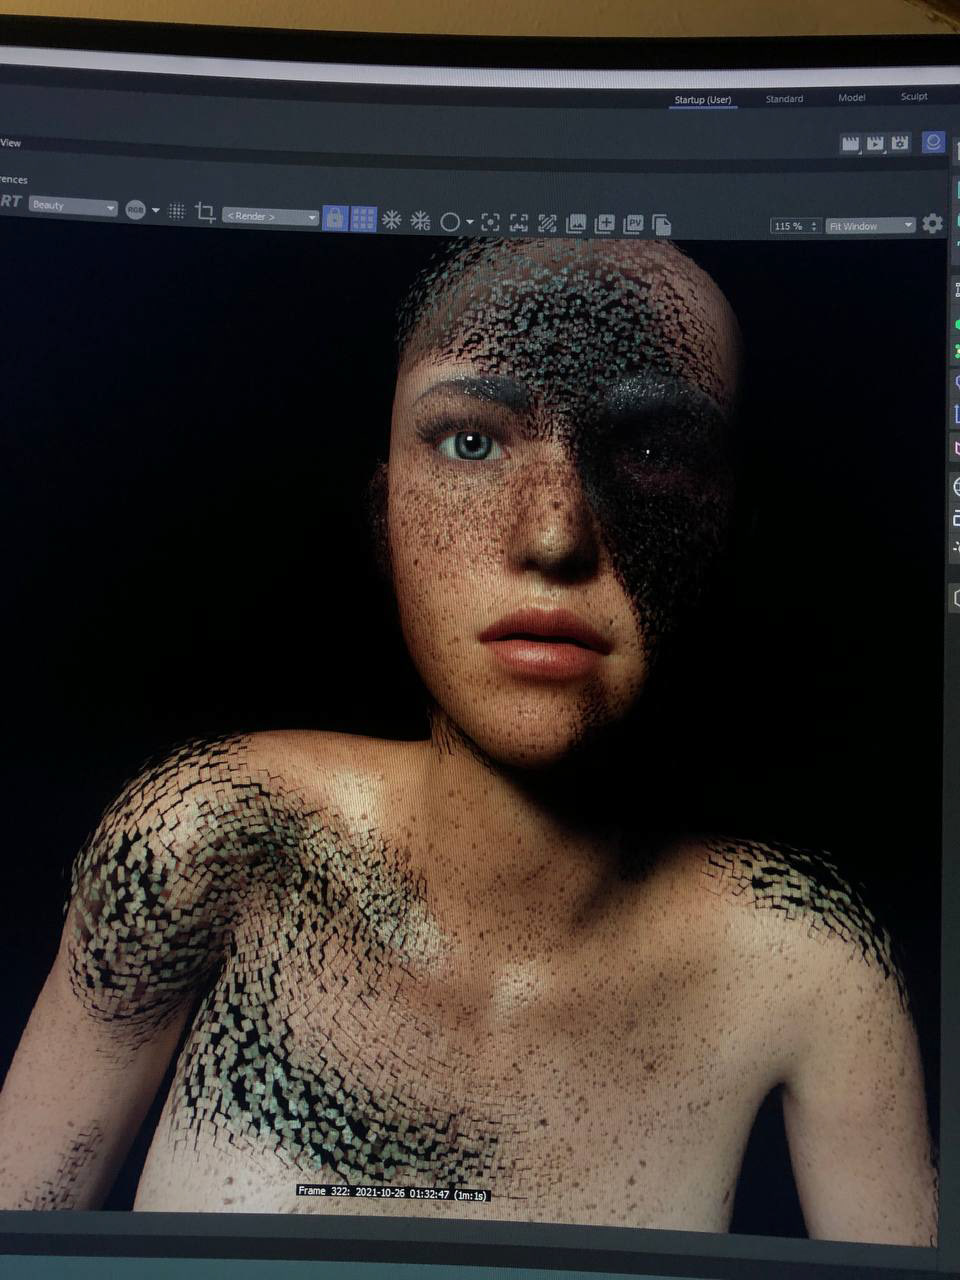Click the object pick bracket icon

(518, 223)
